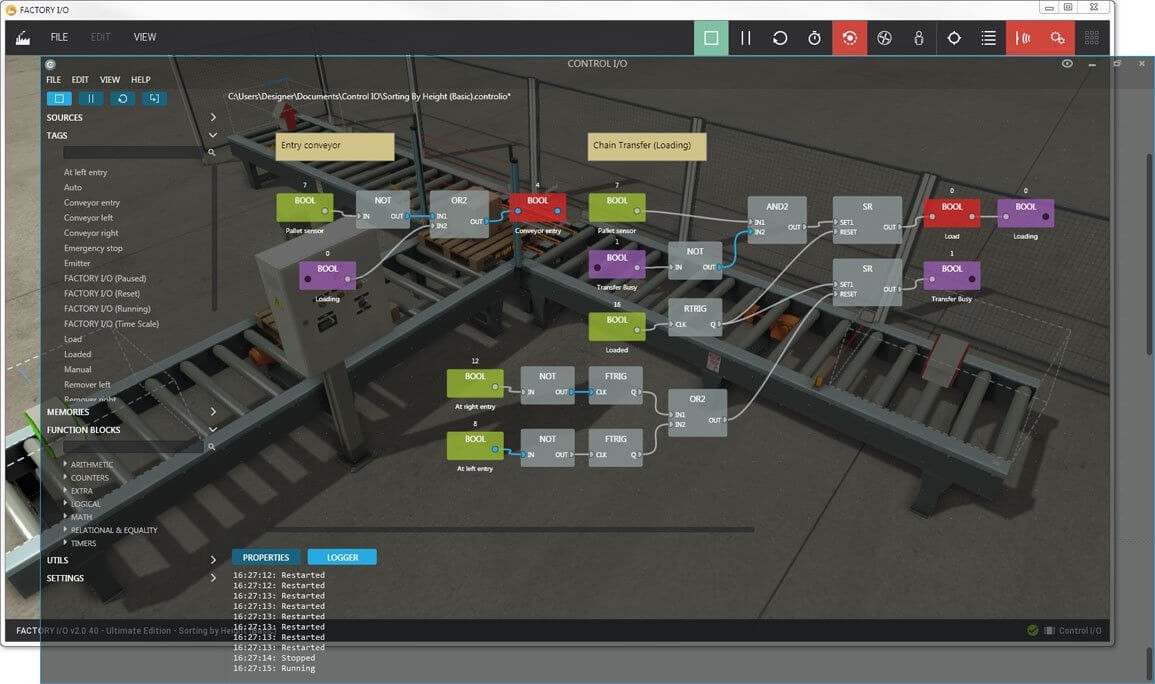
Task: Click the eye visibility icon on Control I/O titlebar
Action: point(1066,63)
